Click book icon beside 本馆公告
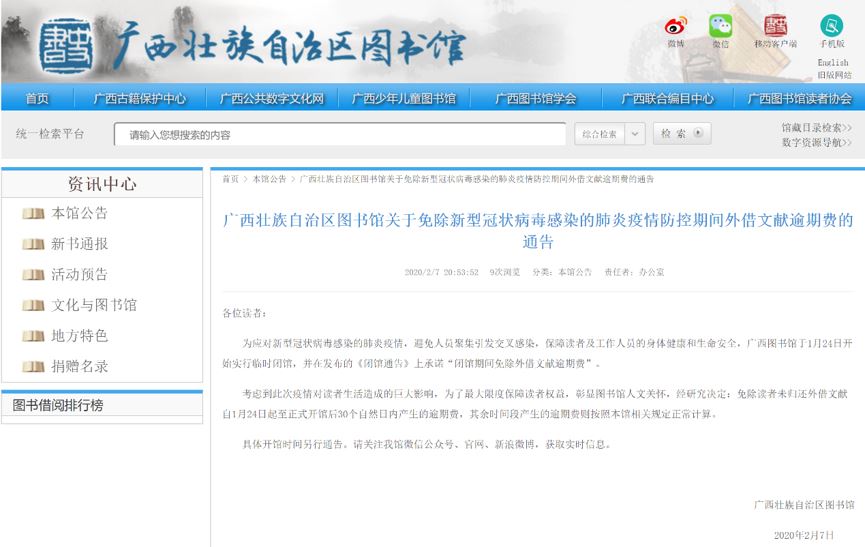 [34, 213]
